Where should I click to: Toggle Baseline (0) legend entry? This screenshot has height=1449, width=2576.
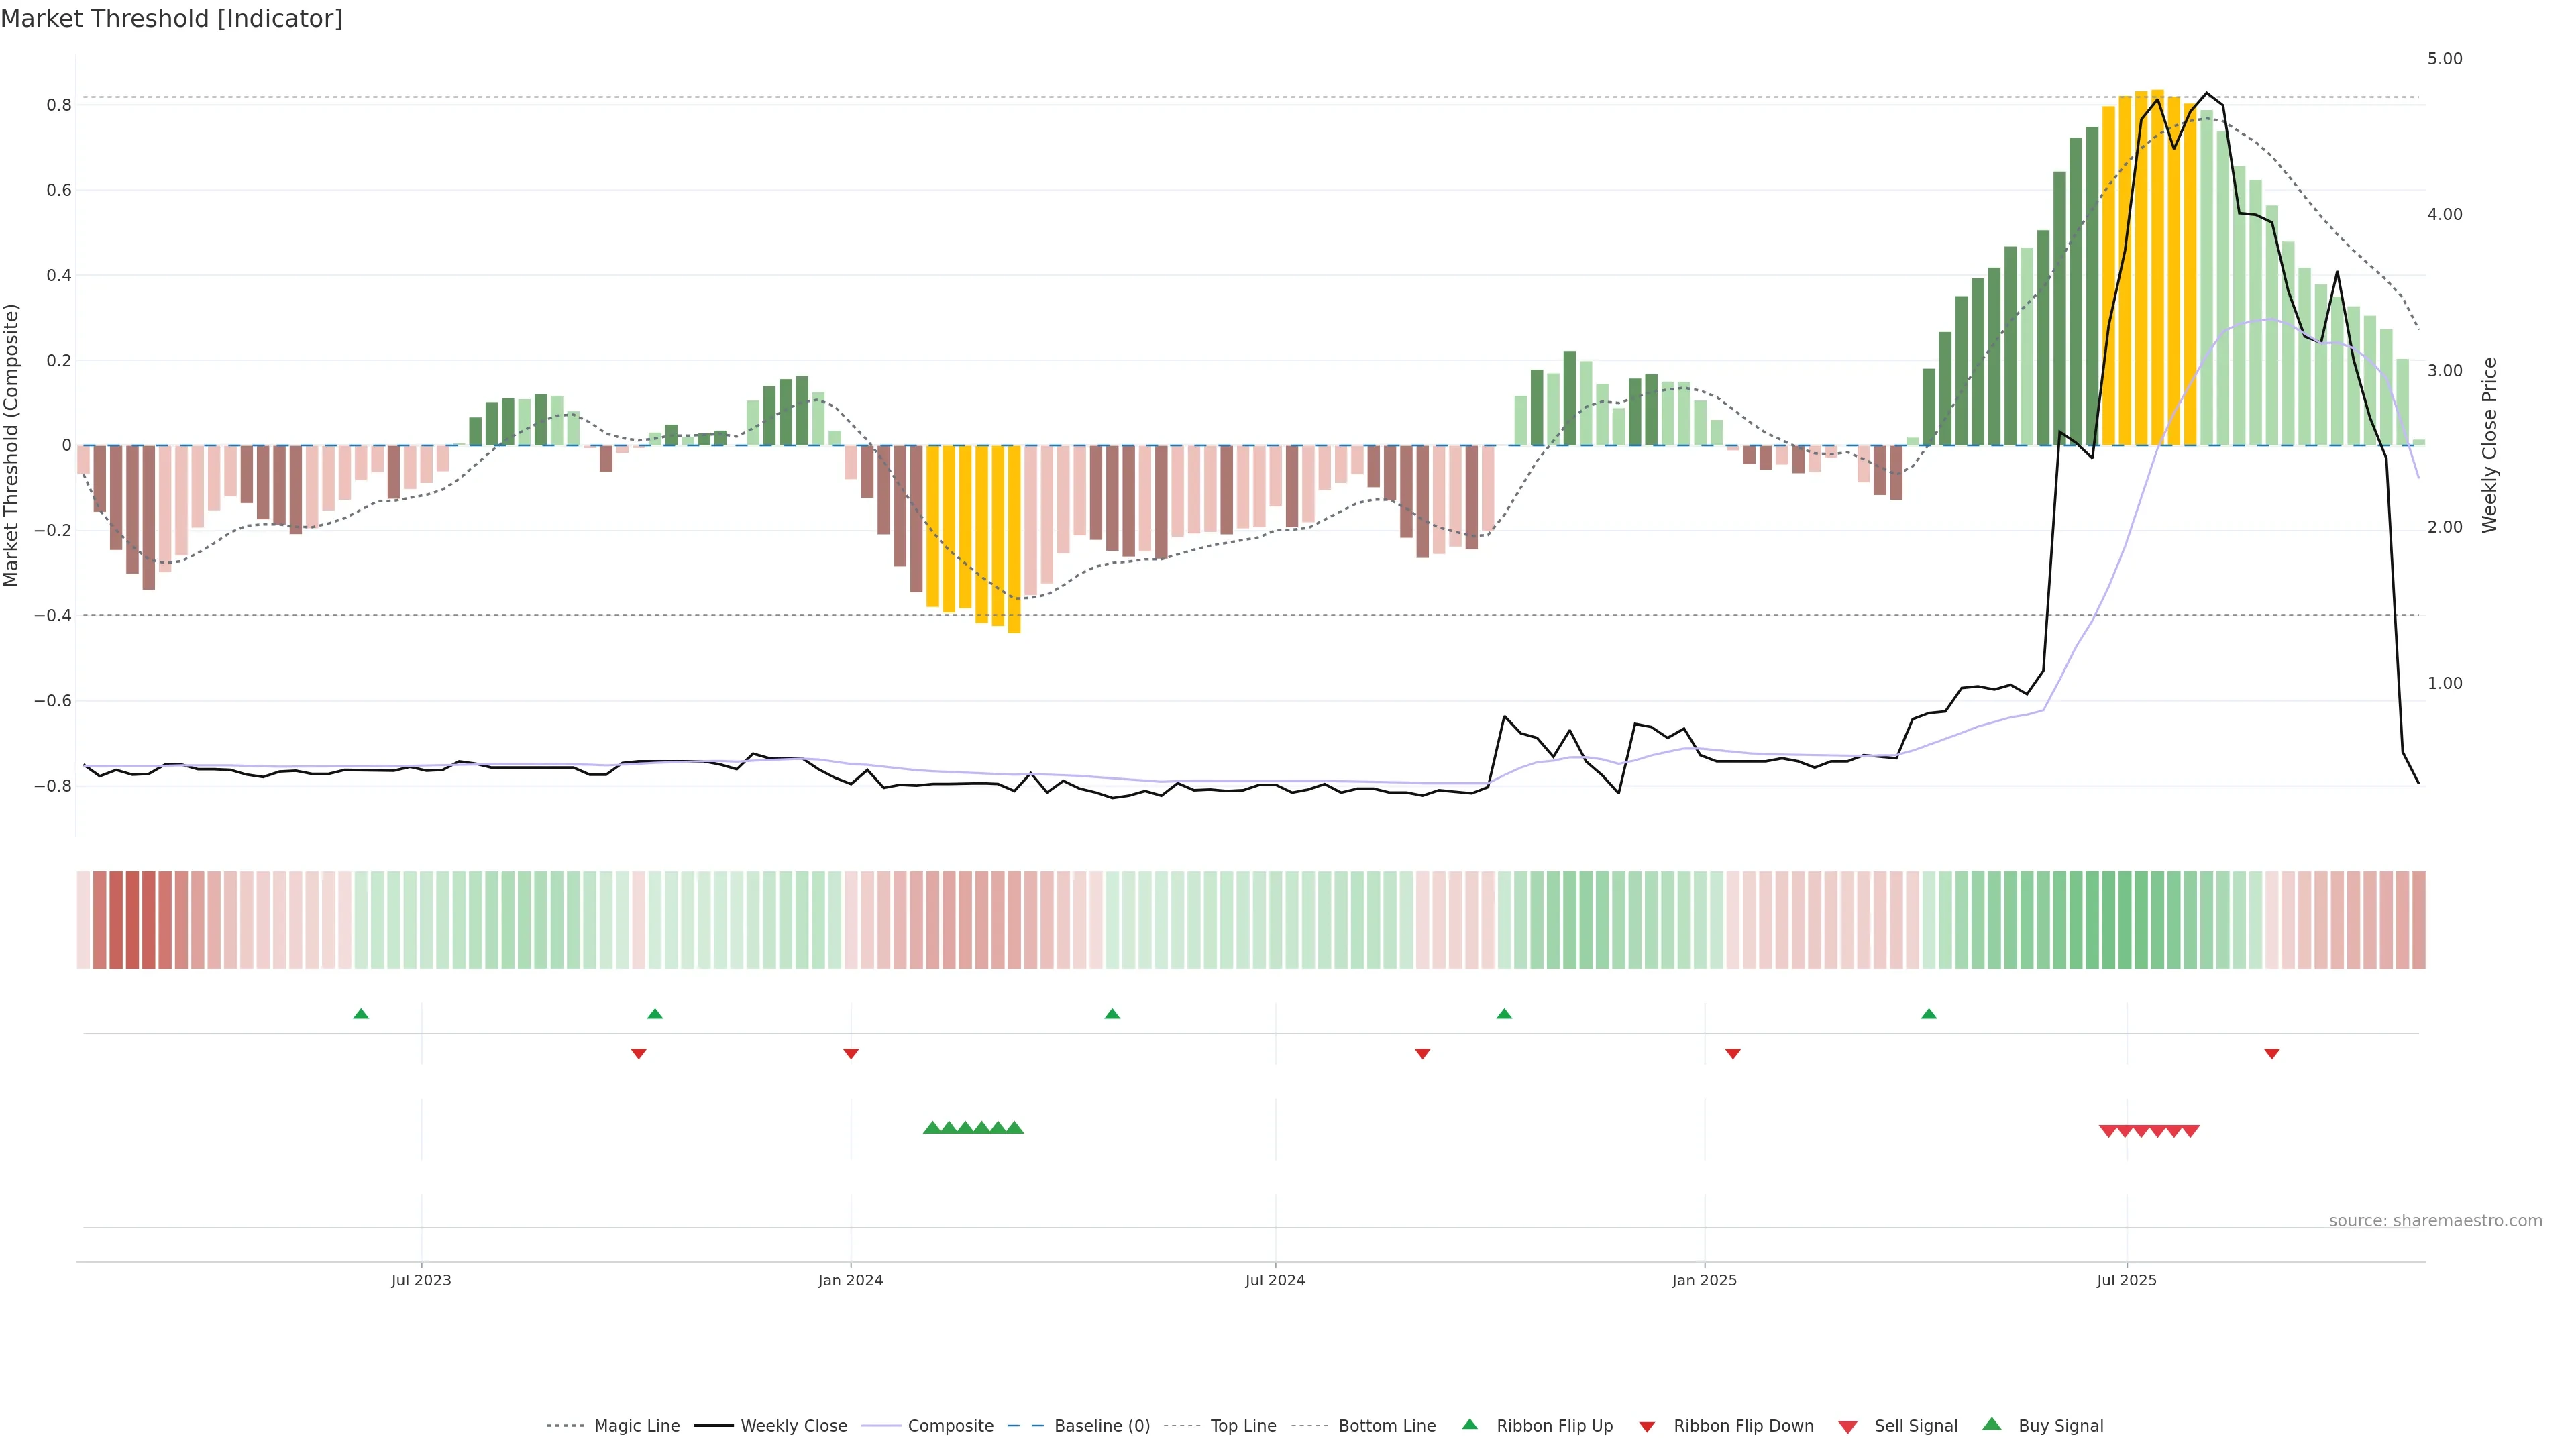coord(1101,1426)
